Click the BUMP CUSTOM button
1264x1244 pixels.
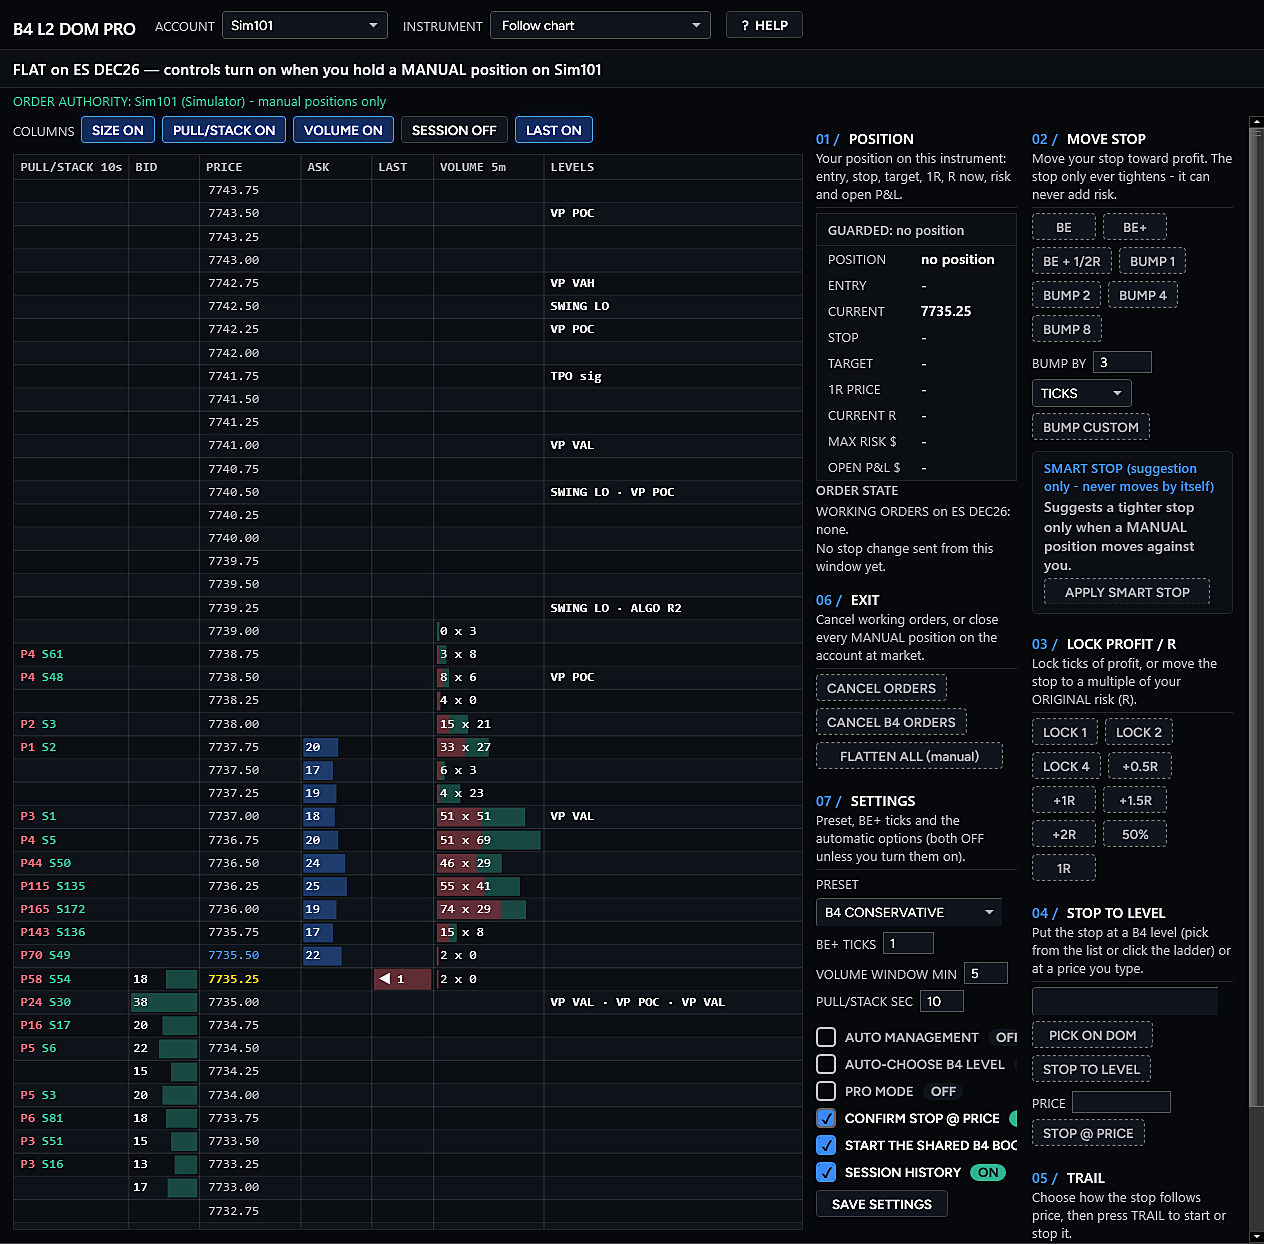[x=1091, y=427]
